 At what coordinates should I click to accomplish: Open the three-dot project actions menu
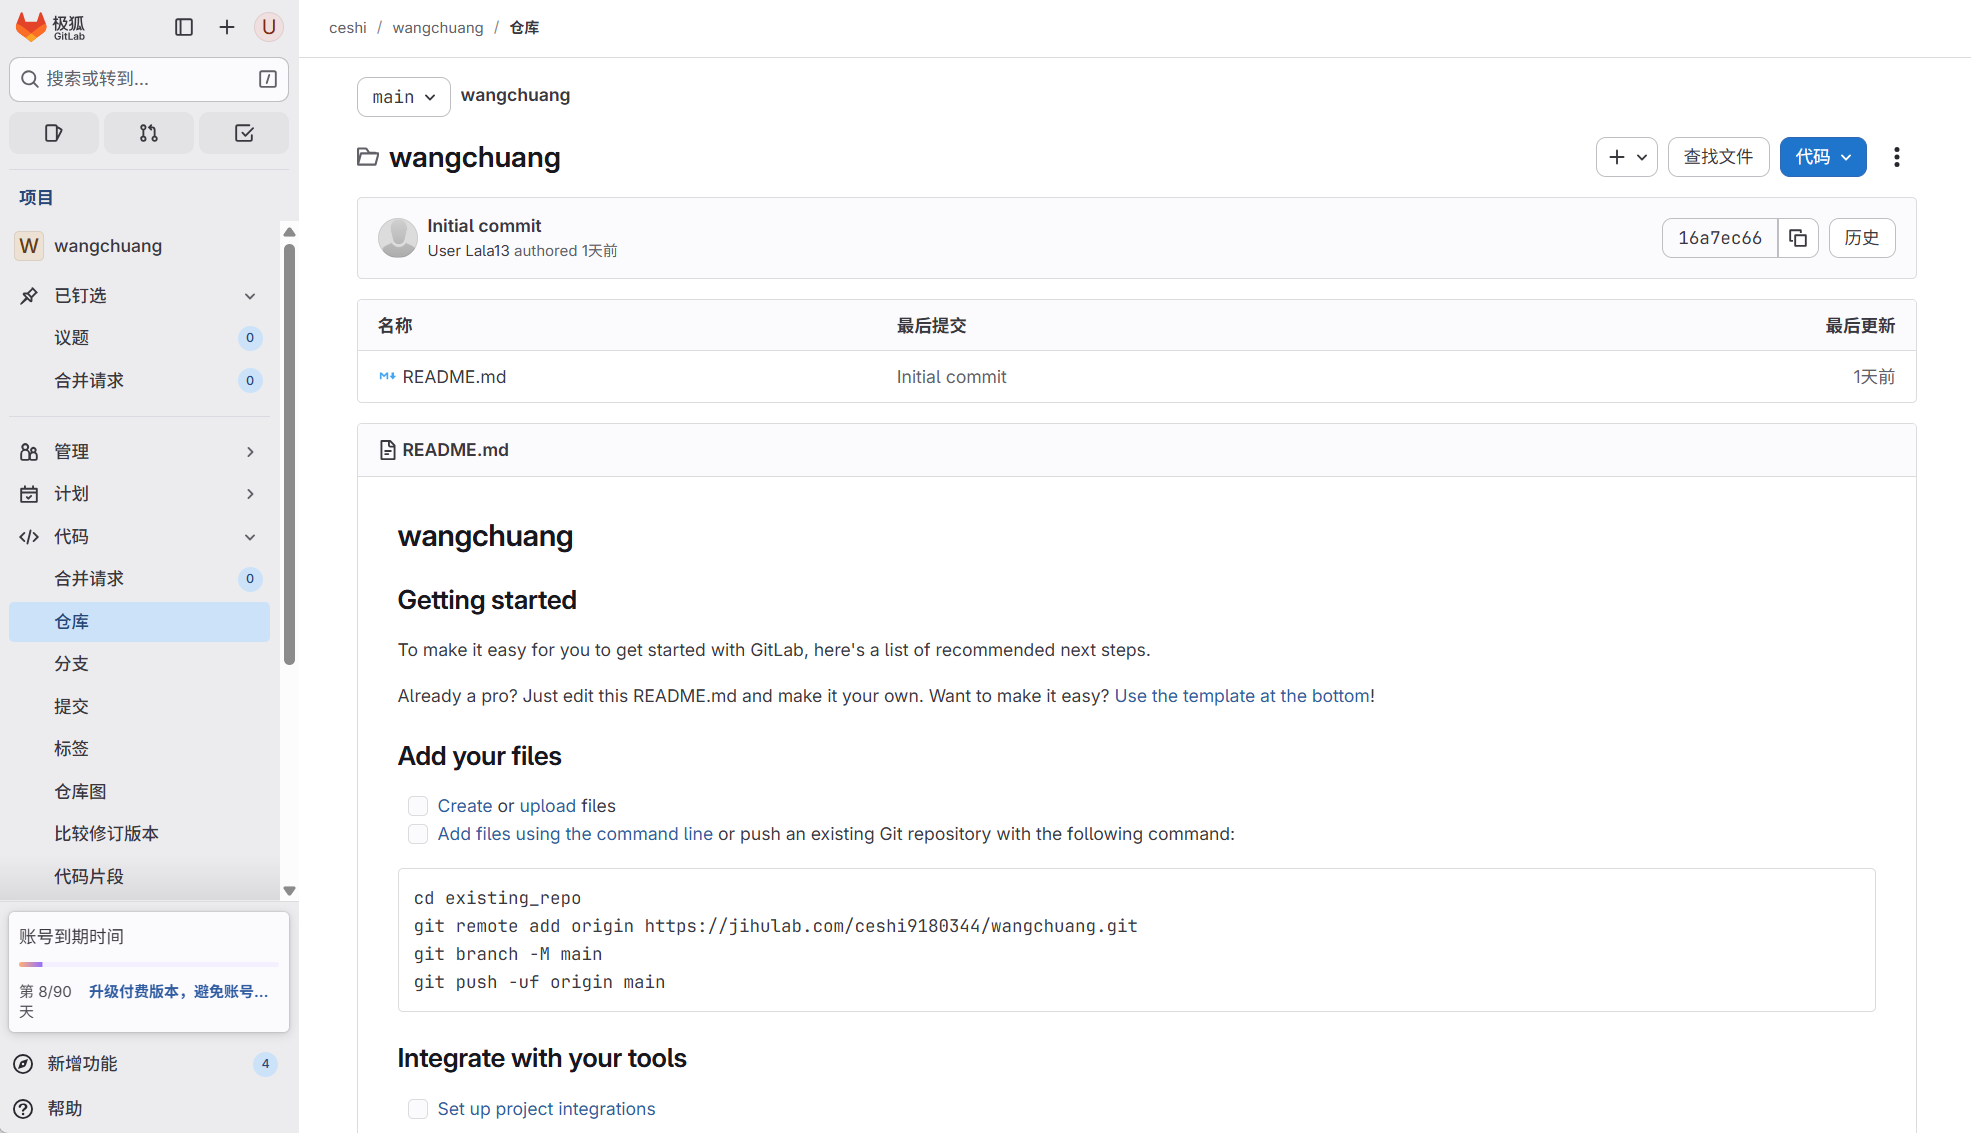pyautogui.click(x=1896, y=157)
